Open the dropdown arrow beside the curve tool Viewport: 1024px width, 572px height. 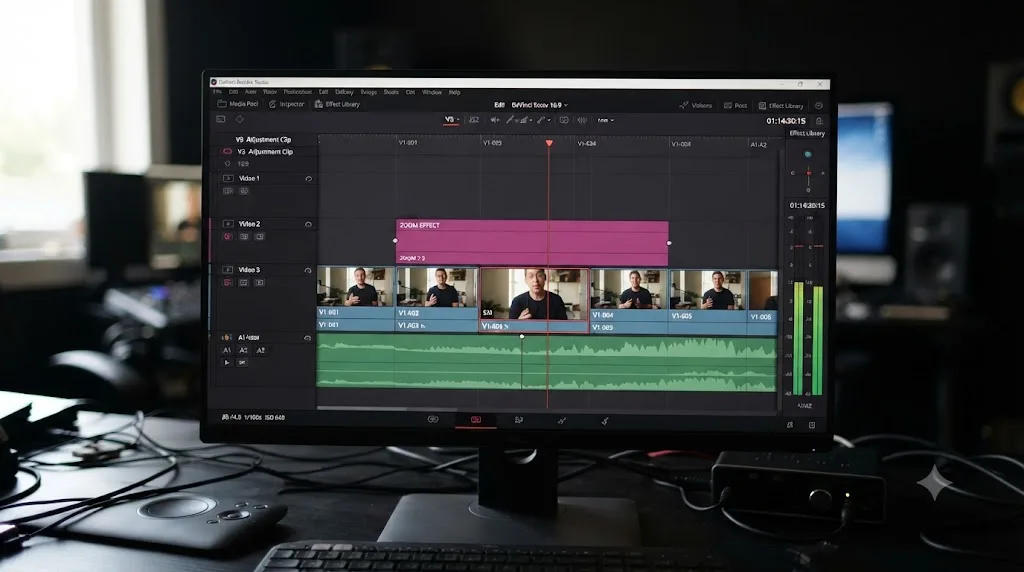[530, 120]
